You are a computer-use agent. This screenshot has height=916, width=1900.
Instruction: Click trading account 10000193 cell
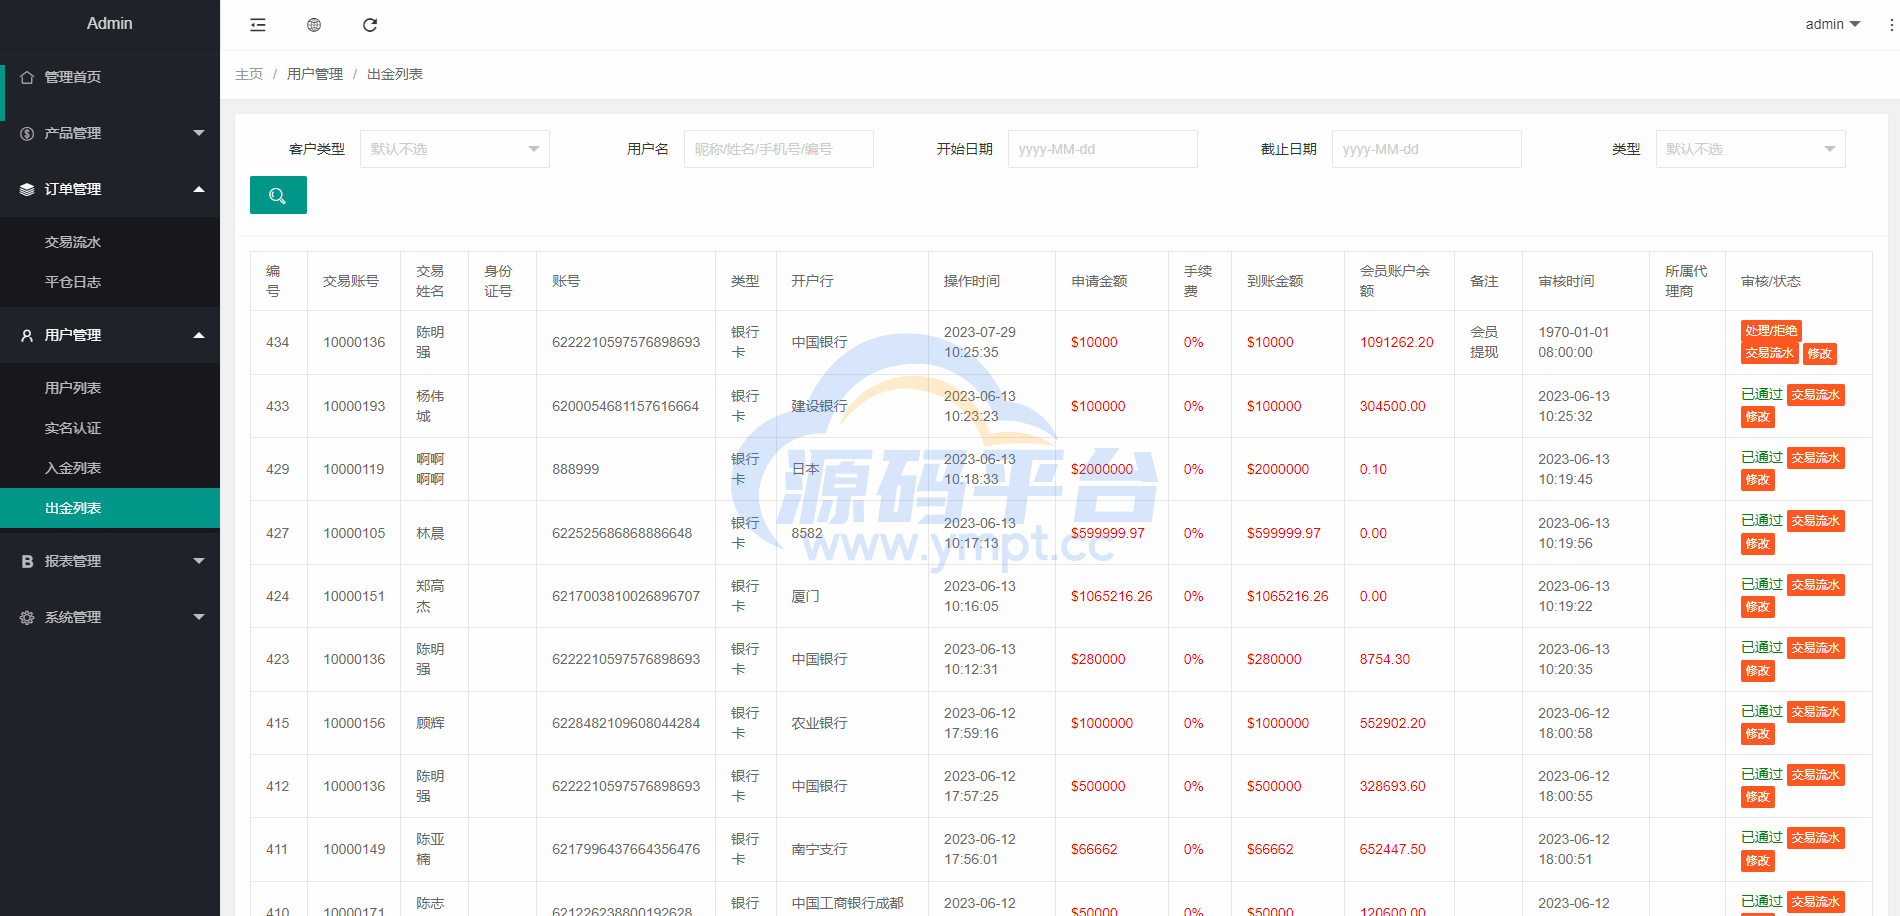(354, 406)
